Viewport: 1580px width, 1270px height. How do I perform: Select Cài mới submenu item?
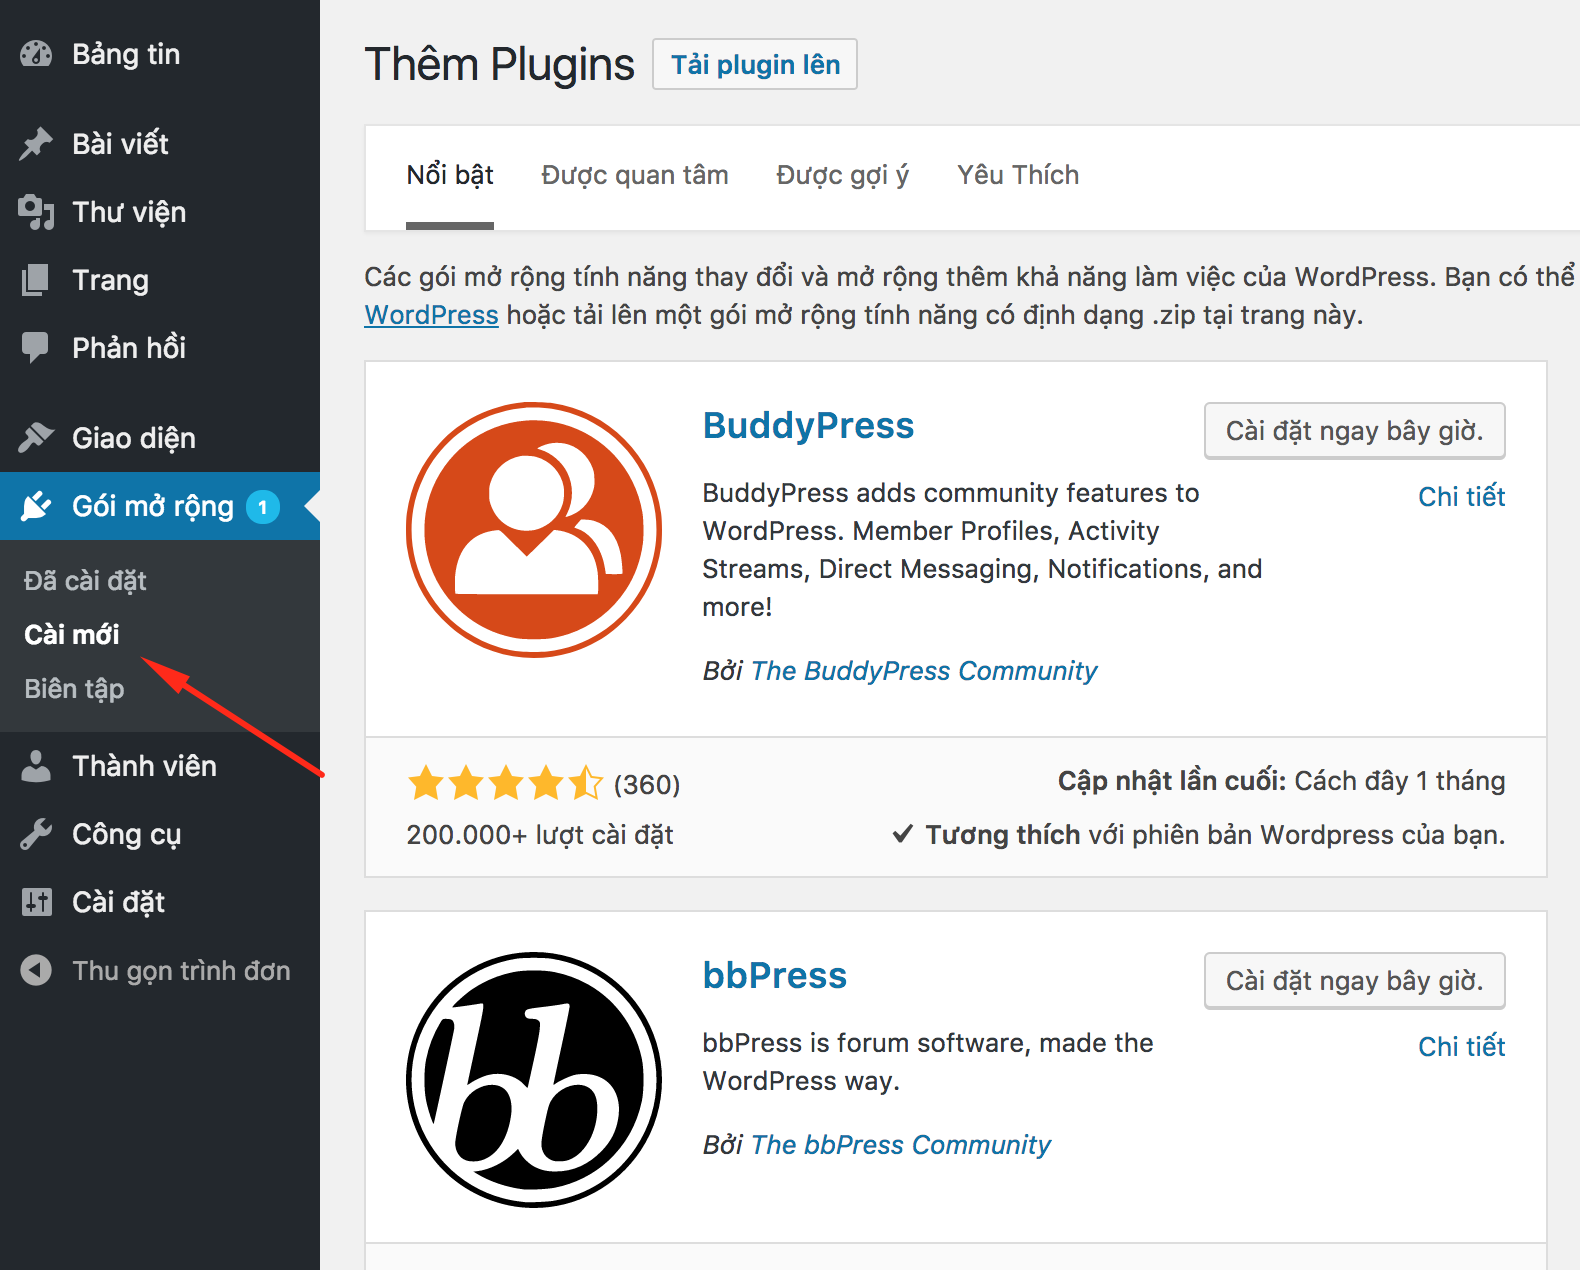(x=71, y=635)
